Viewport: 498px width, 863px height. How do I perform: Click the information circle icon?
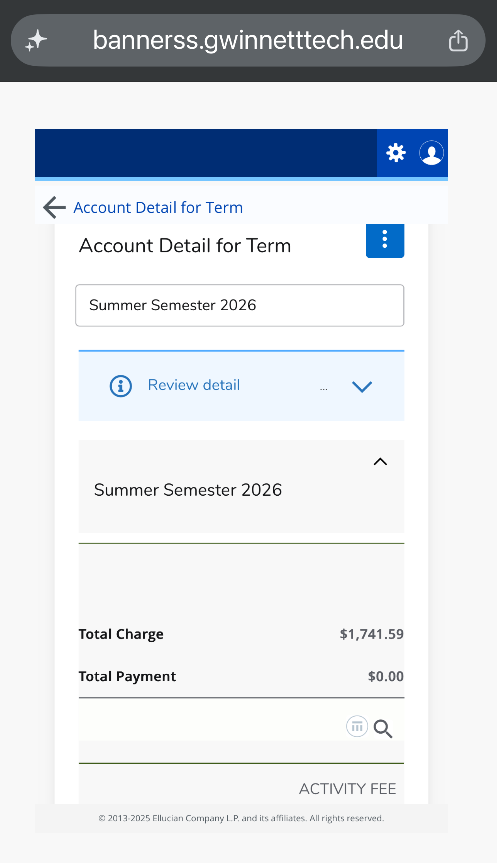tap(121, 386)
